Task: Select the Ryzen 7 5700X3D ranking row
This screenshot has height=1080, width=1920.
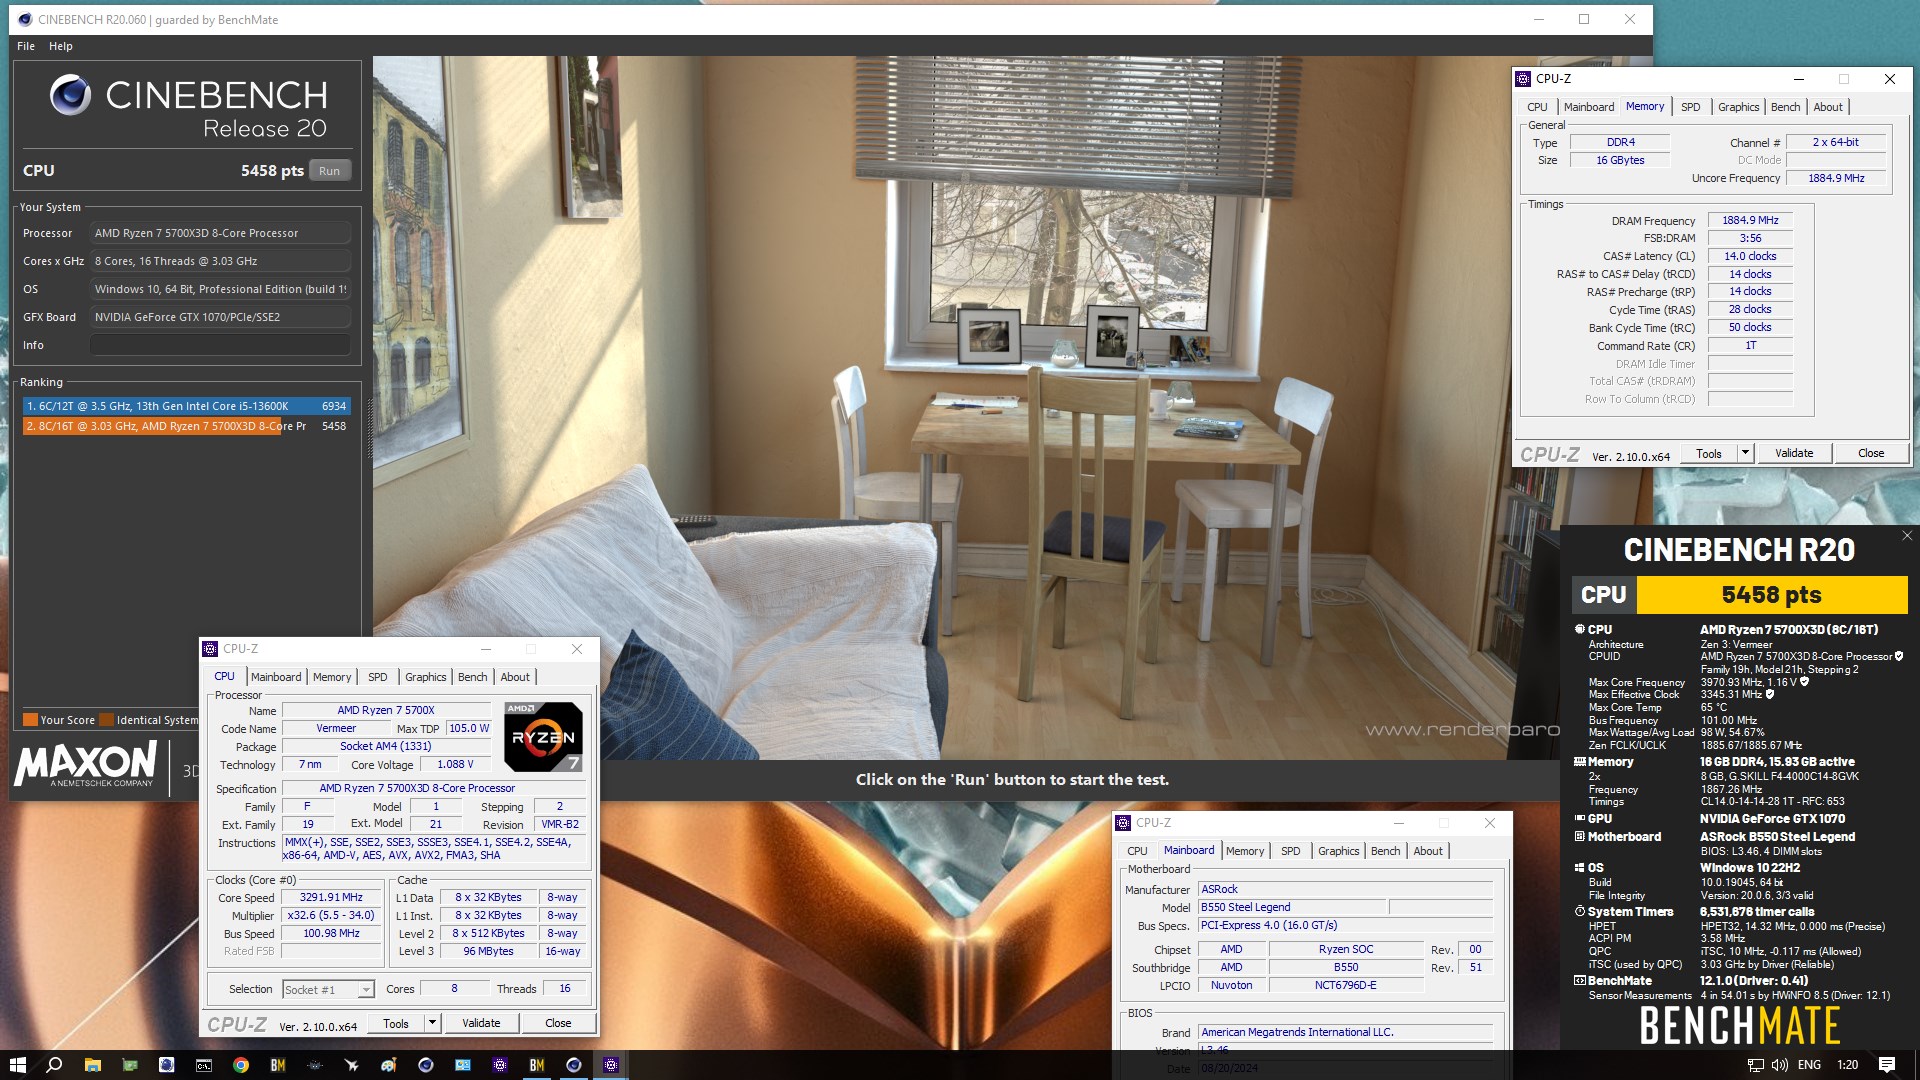Action: click(x=186, y=426)
